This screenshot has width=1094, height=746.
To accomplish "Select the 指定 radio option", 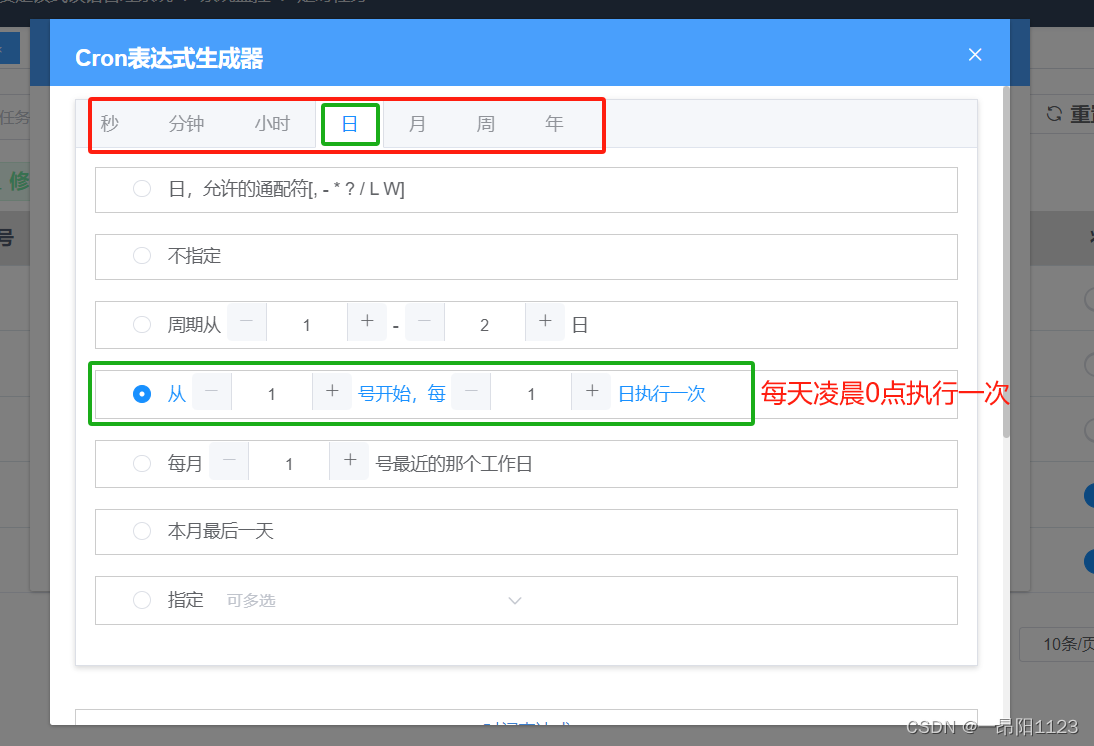I will [142, 599].
